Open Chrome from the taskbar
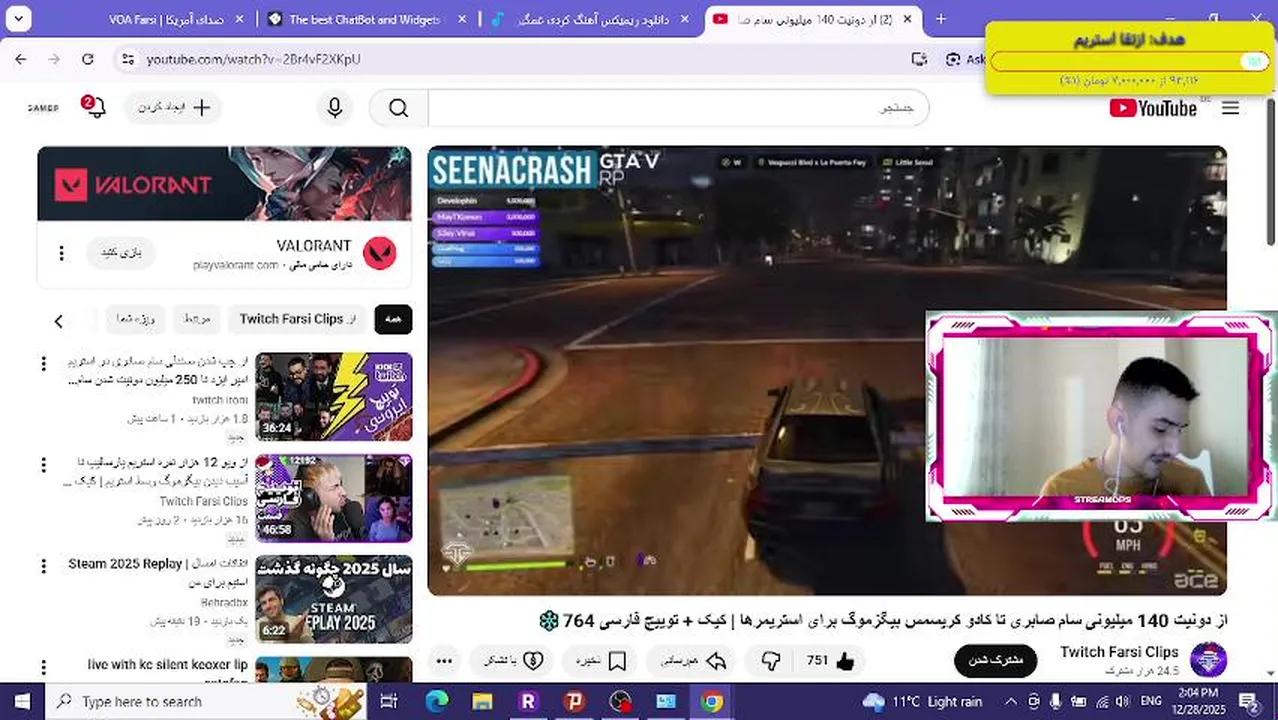1278x720 pixels. tap(712, 701)
